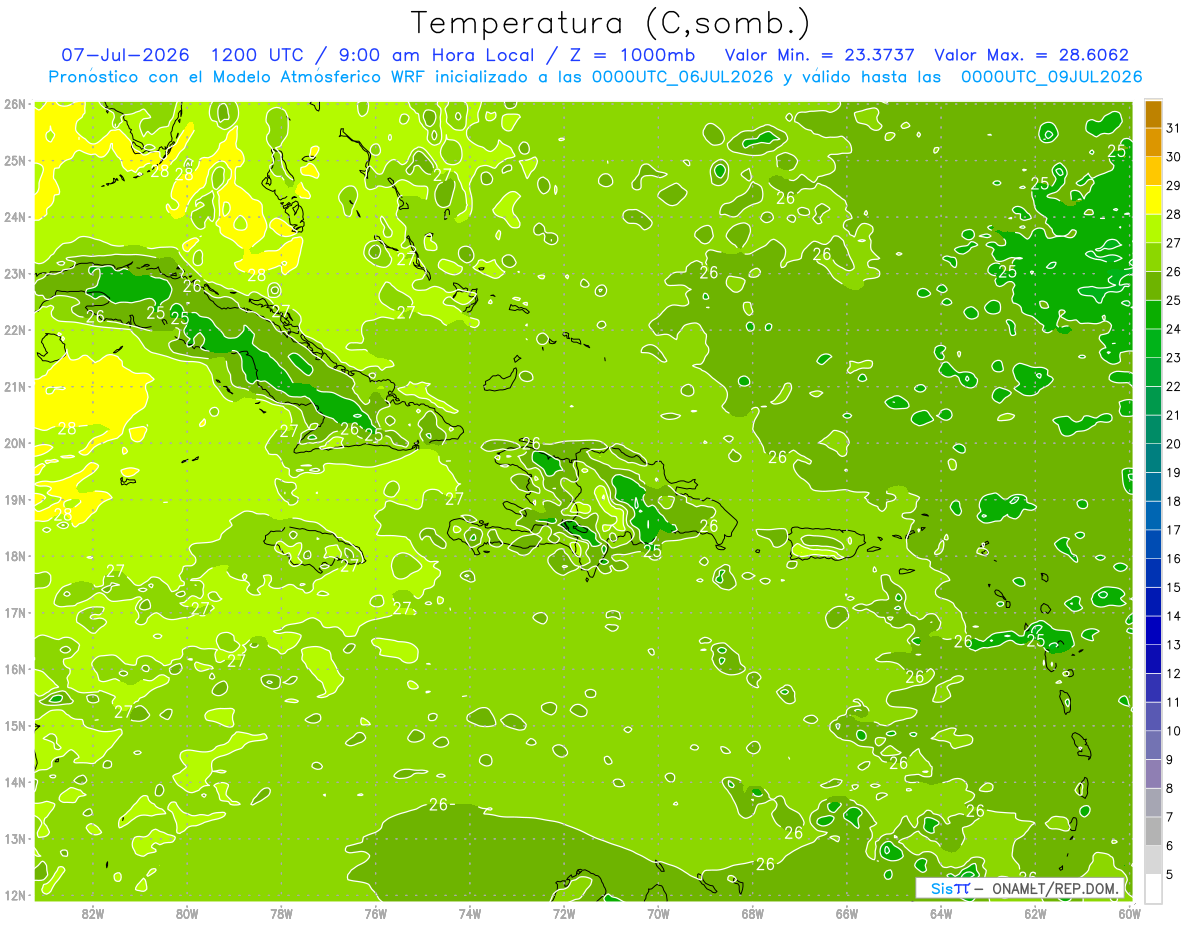
Task: Pick the white legend swatch below 5
Action: point(1153,888)
